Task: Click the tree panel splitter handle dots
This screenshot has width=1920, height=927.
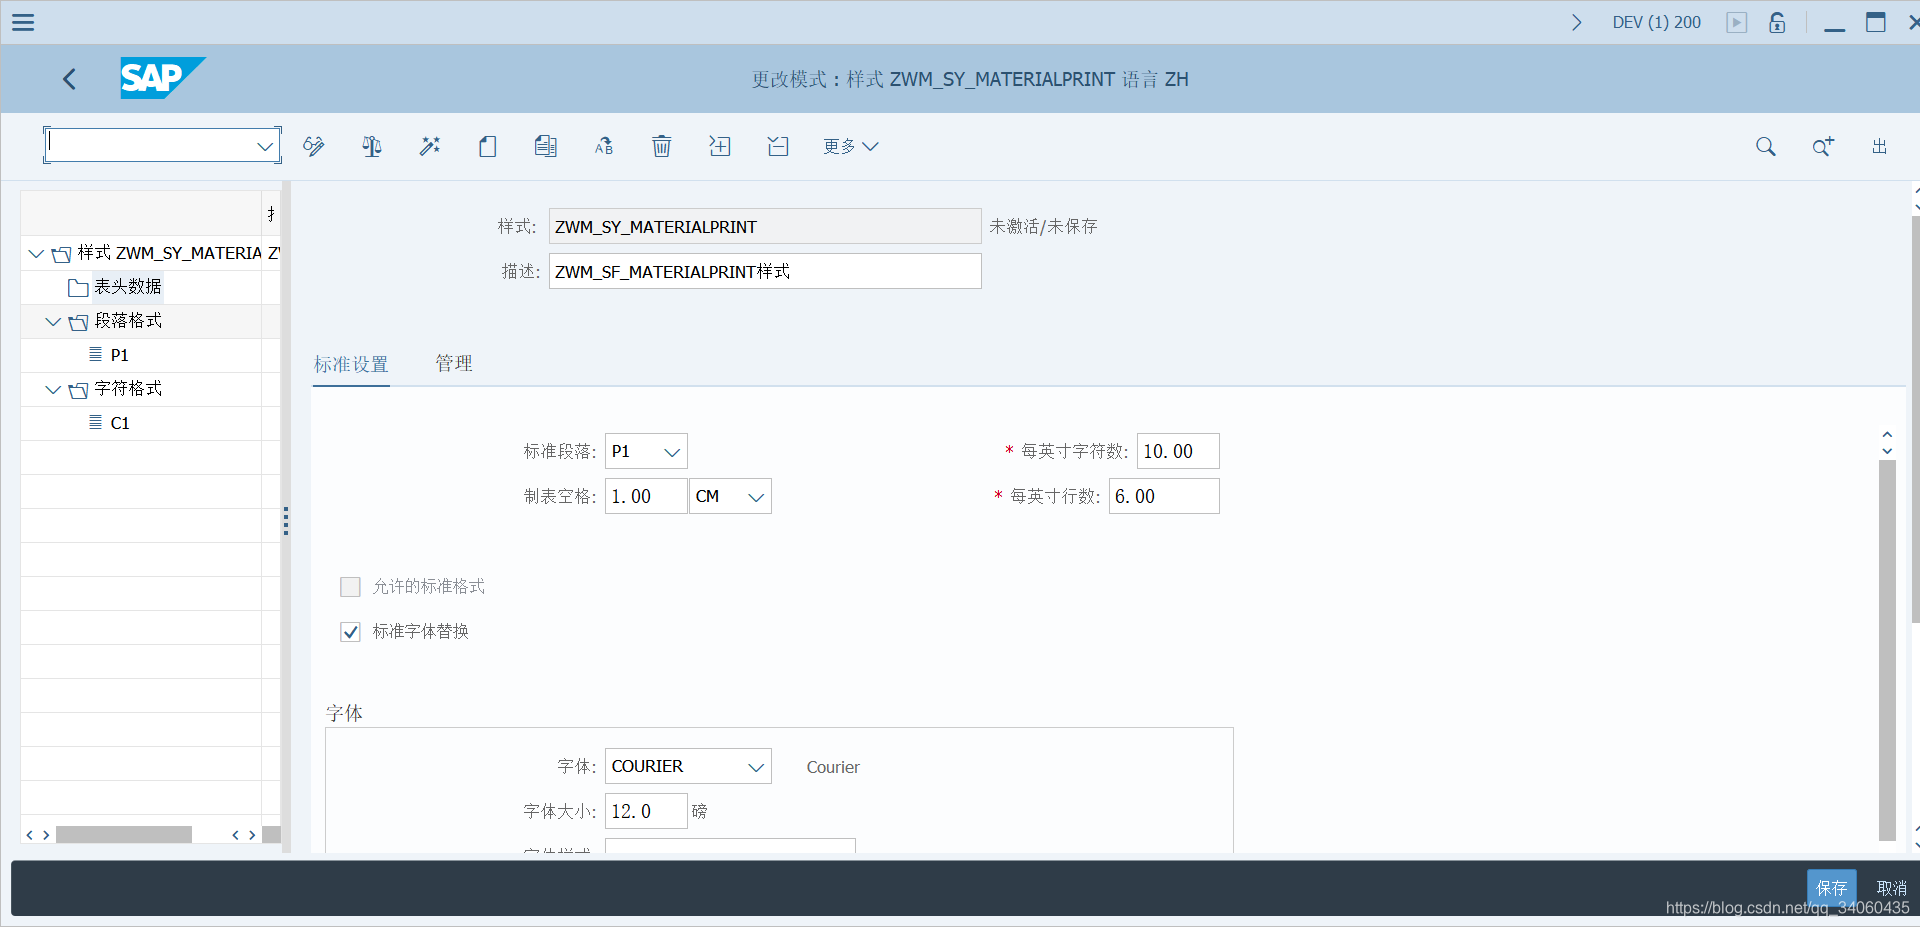Action: (x=286, y=521)
